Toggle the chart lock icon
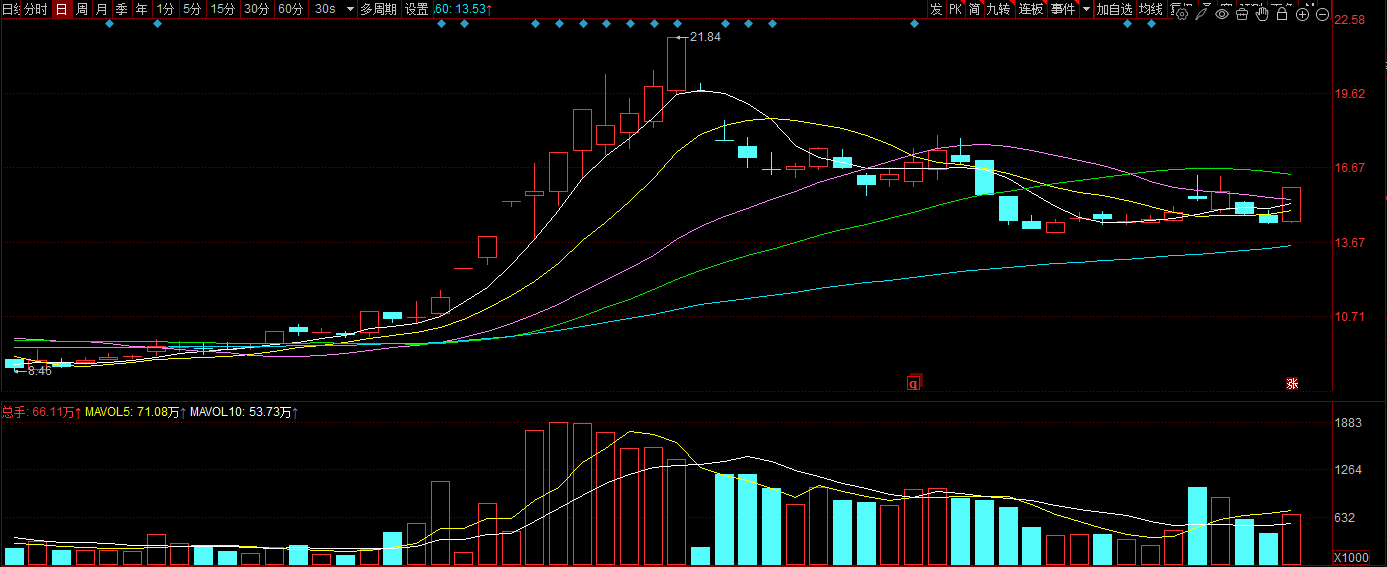This screenshot has height=567, width=1387. click(1282, 13)
